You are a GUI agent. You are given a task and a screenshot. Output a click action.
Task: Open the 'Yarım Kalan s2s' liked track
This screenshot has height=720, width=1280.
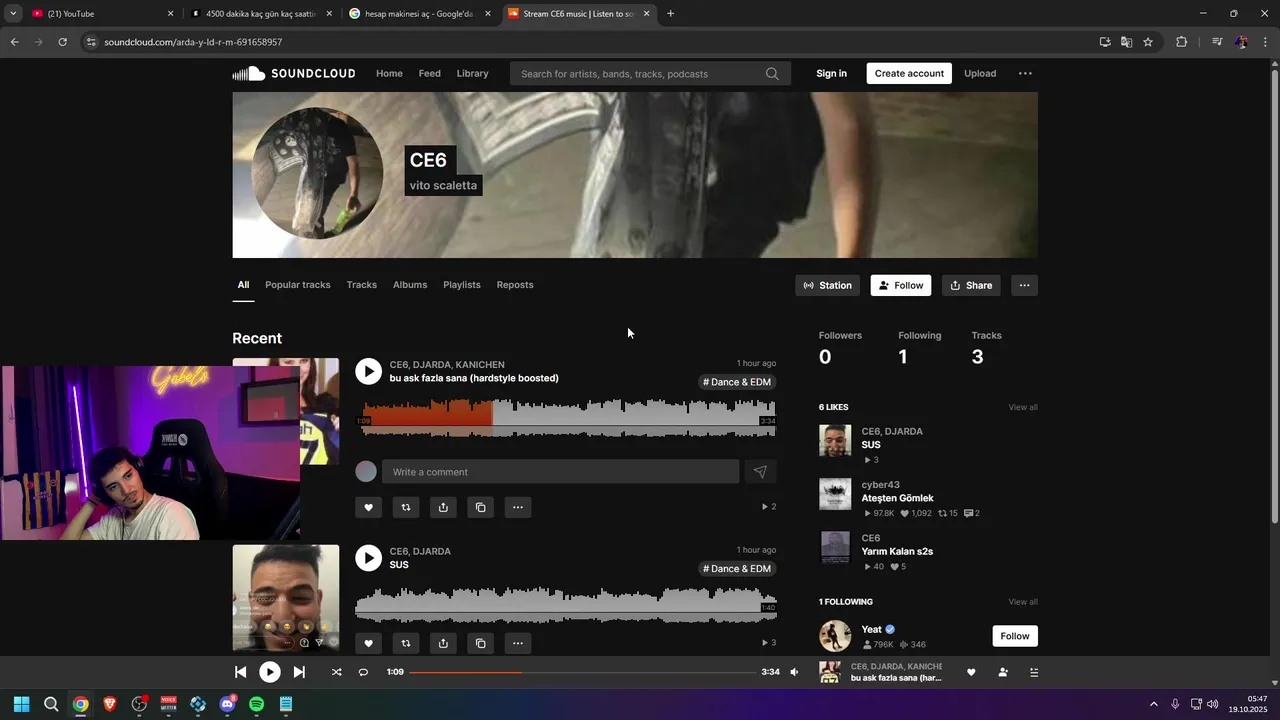coord(897,551)
